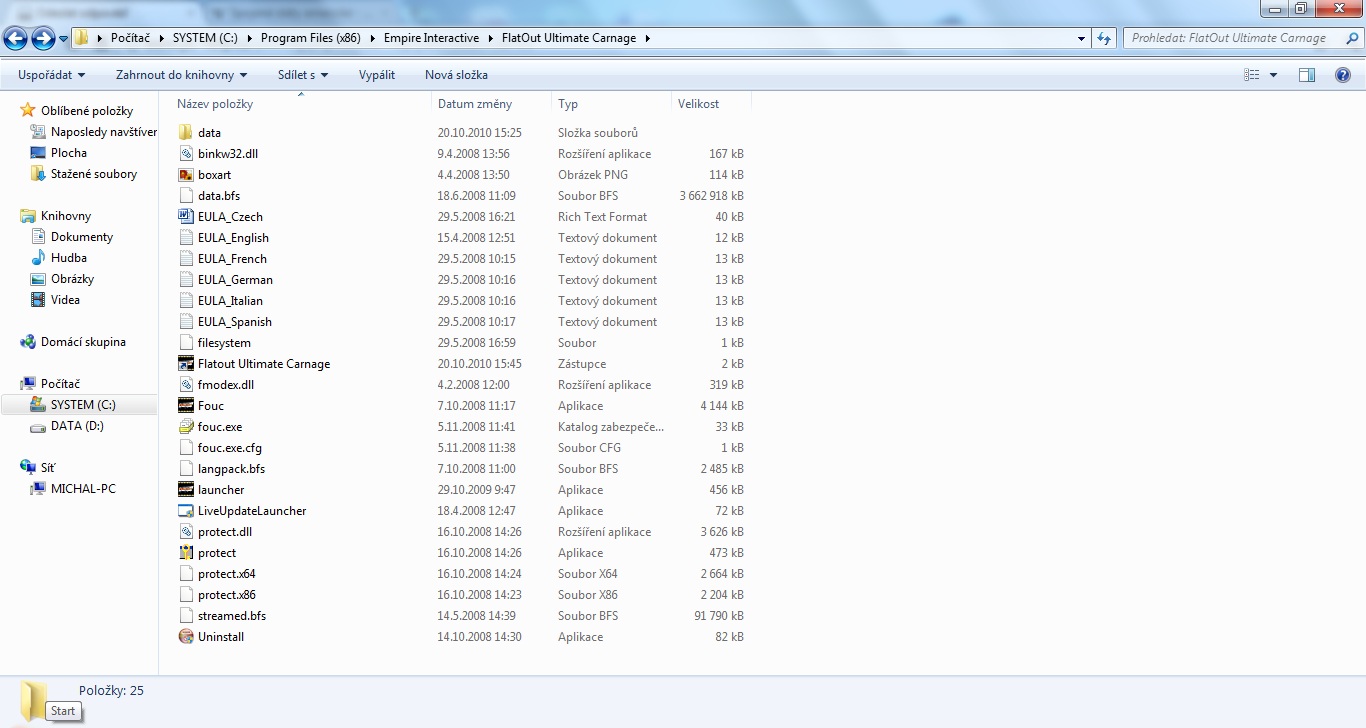Select the file named fouc.exe.cfg
This screenshot has width=1366, height=728.
[230, 448]
